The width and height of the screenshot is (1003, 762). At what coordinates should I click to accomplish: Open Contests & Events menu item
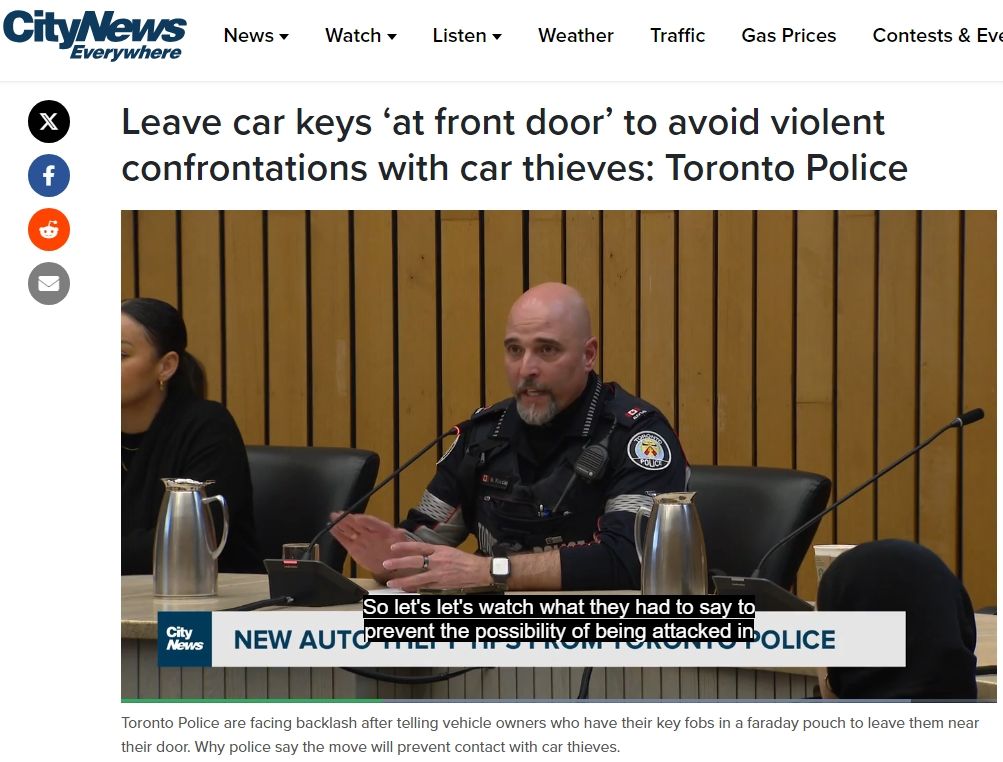[937, 35]
